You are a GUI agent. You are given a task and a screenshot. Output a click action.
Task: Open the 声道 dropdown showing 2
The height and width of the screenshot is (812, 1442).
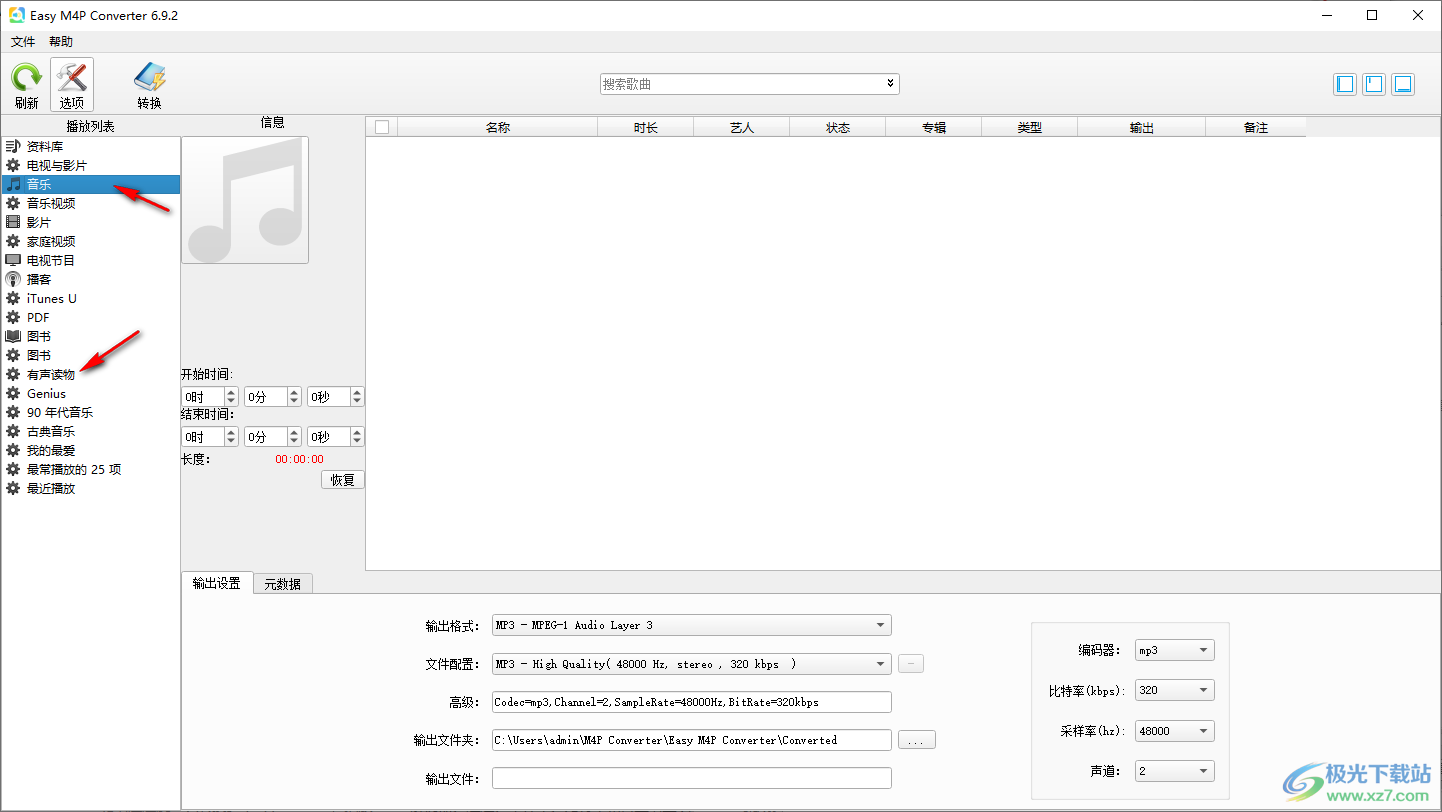(x=1175, y=771)
